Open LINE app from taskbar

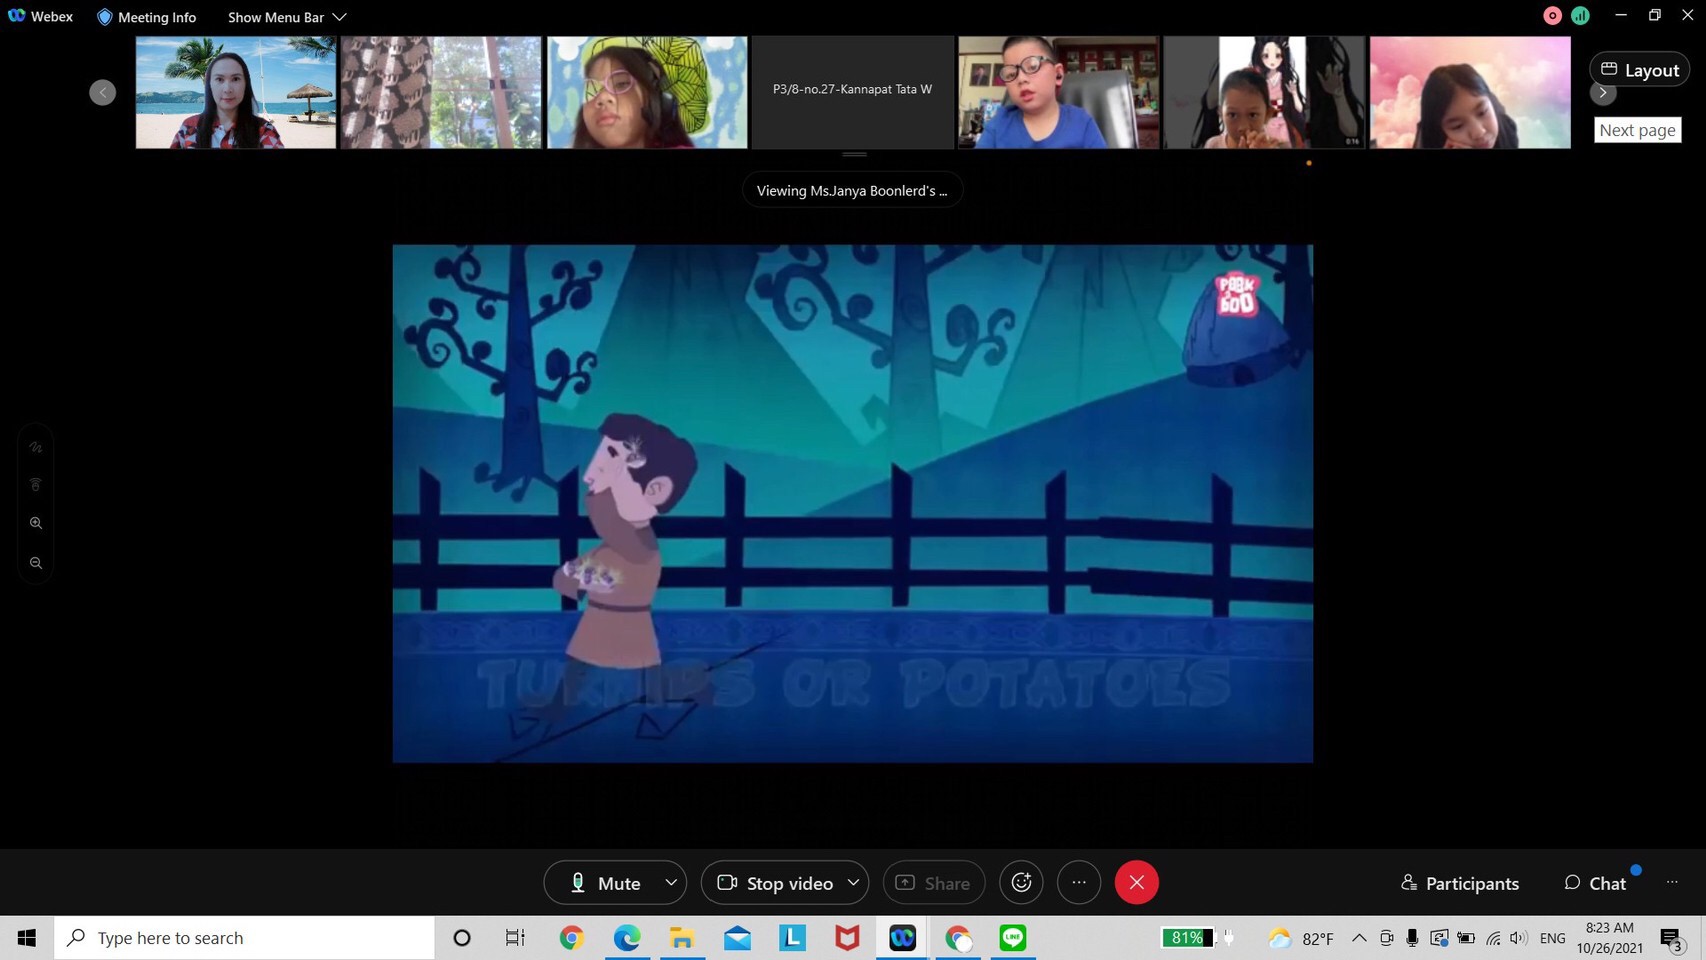1013,938
